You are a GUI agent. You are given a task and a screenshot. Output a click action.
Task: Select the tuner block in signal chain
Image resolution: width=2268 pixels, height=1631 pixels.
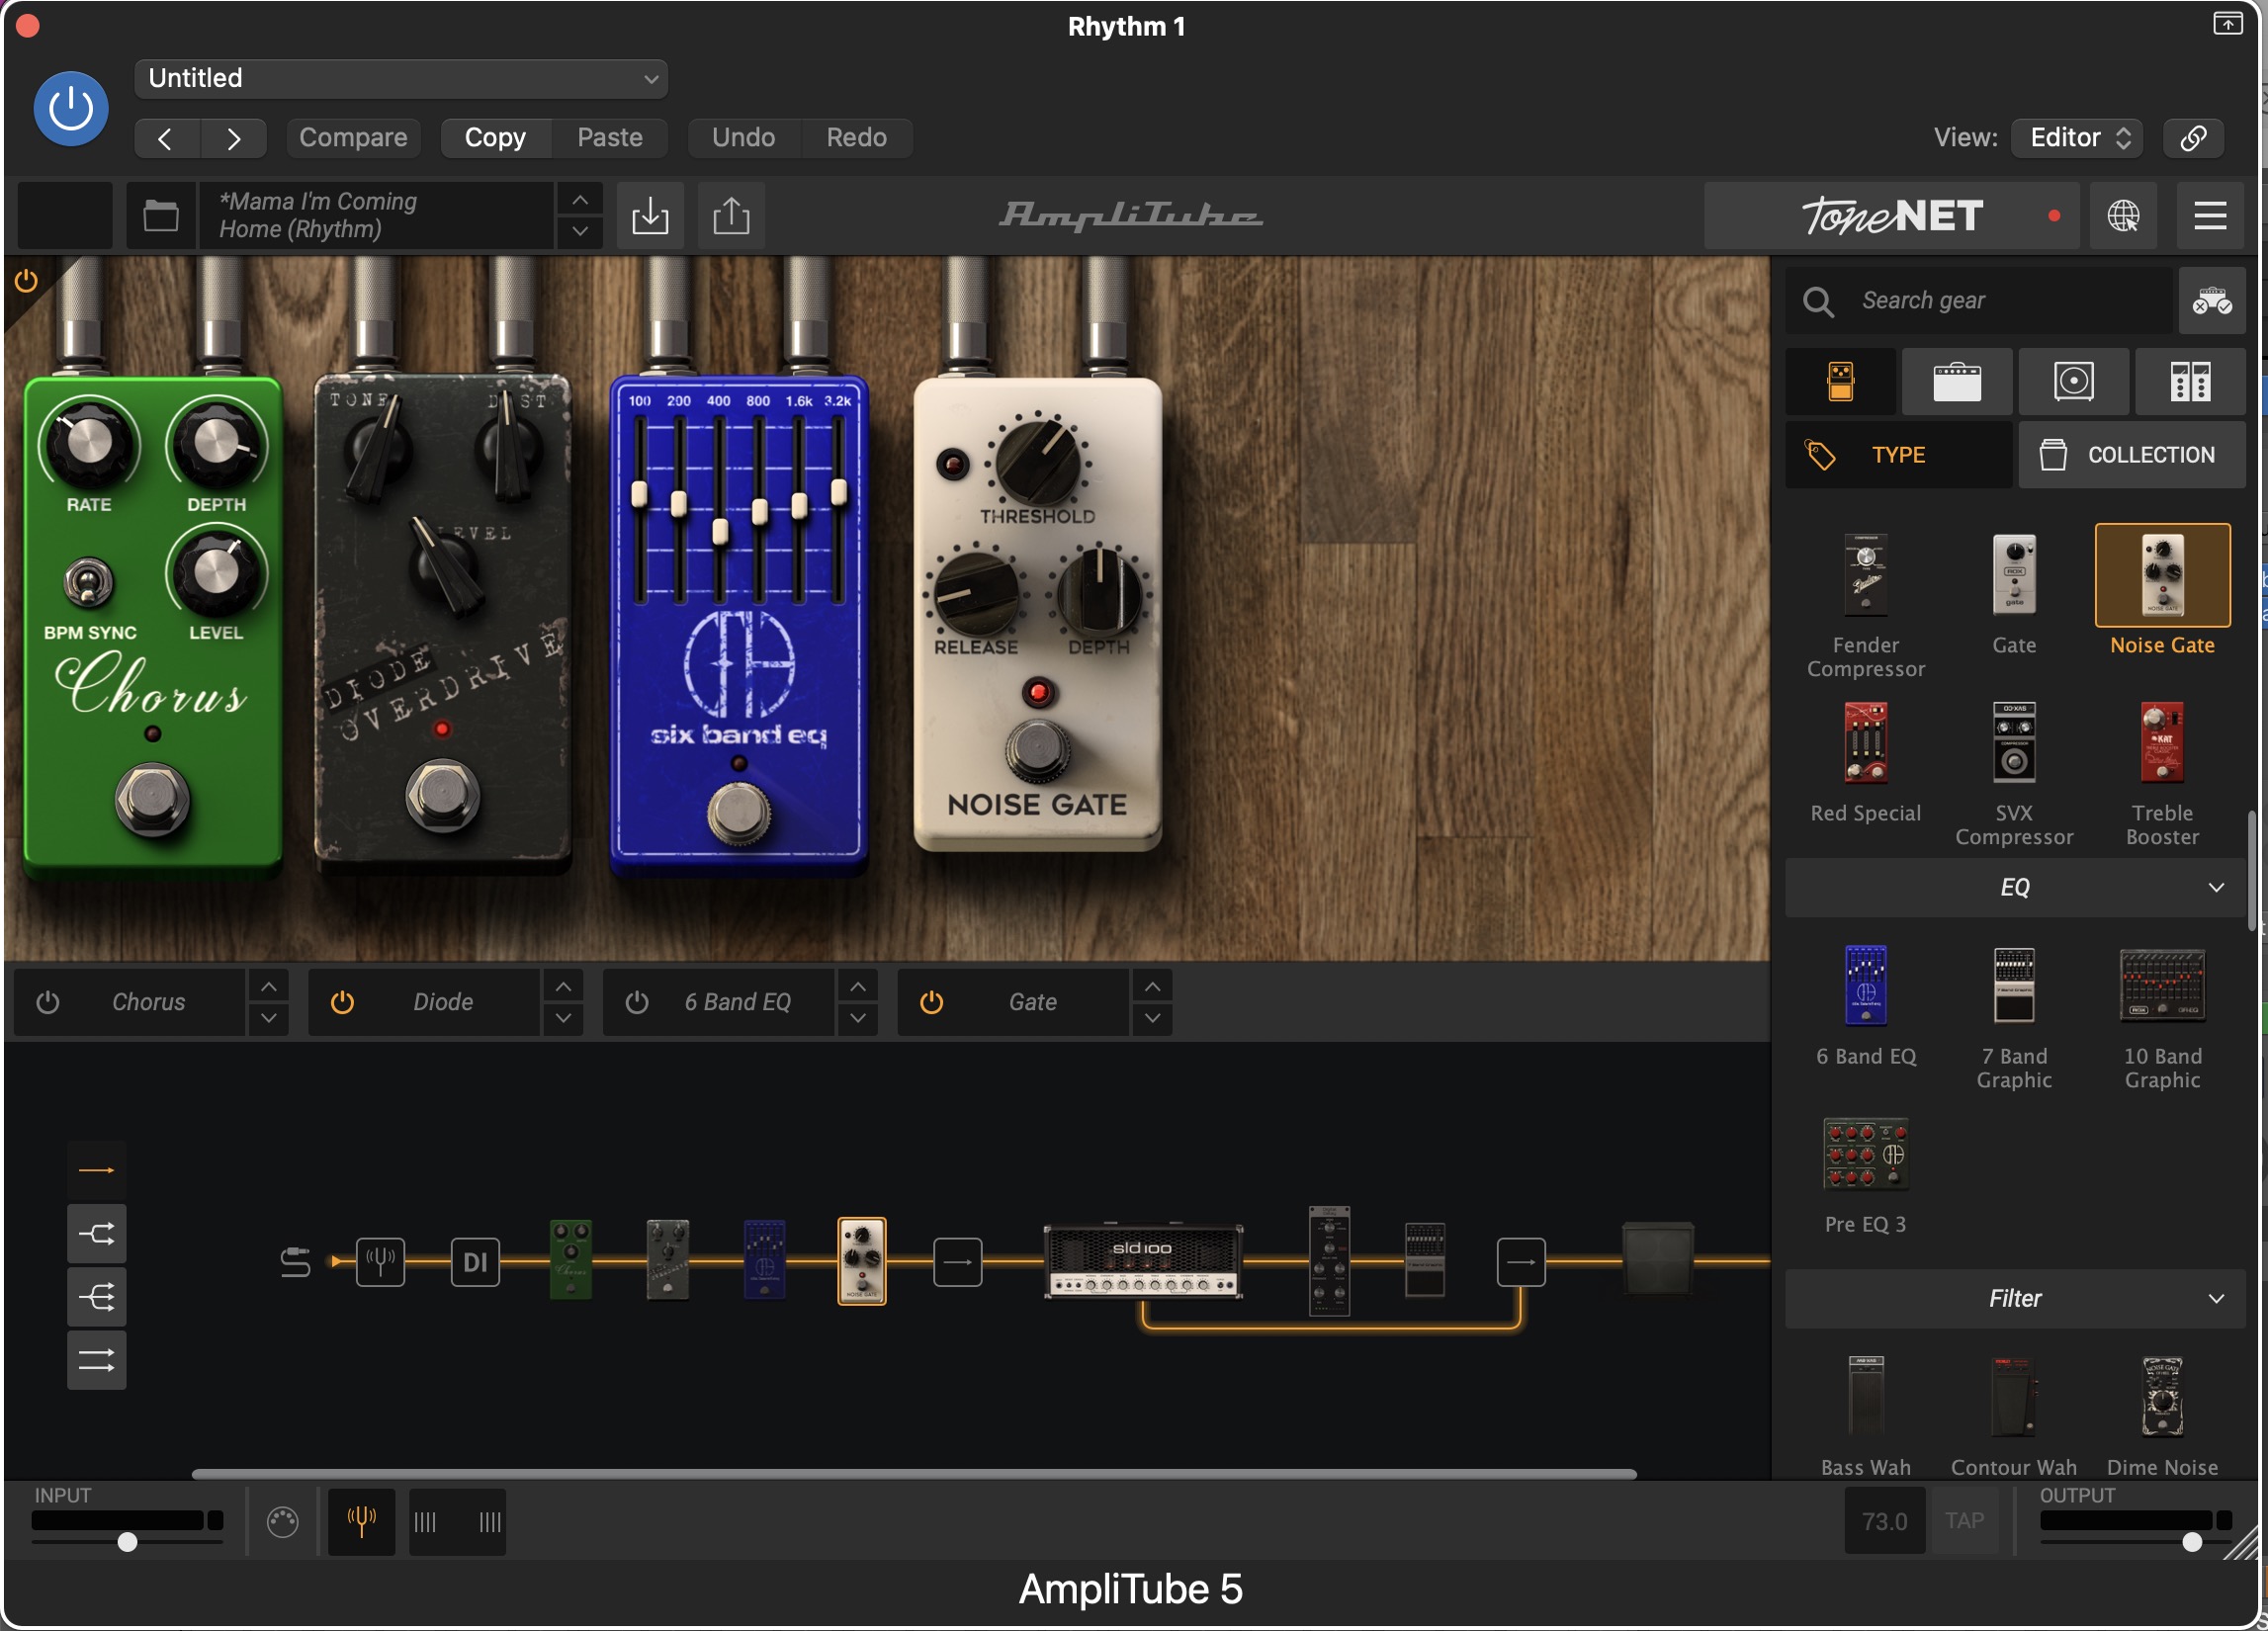pos(380,1261)
